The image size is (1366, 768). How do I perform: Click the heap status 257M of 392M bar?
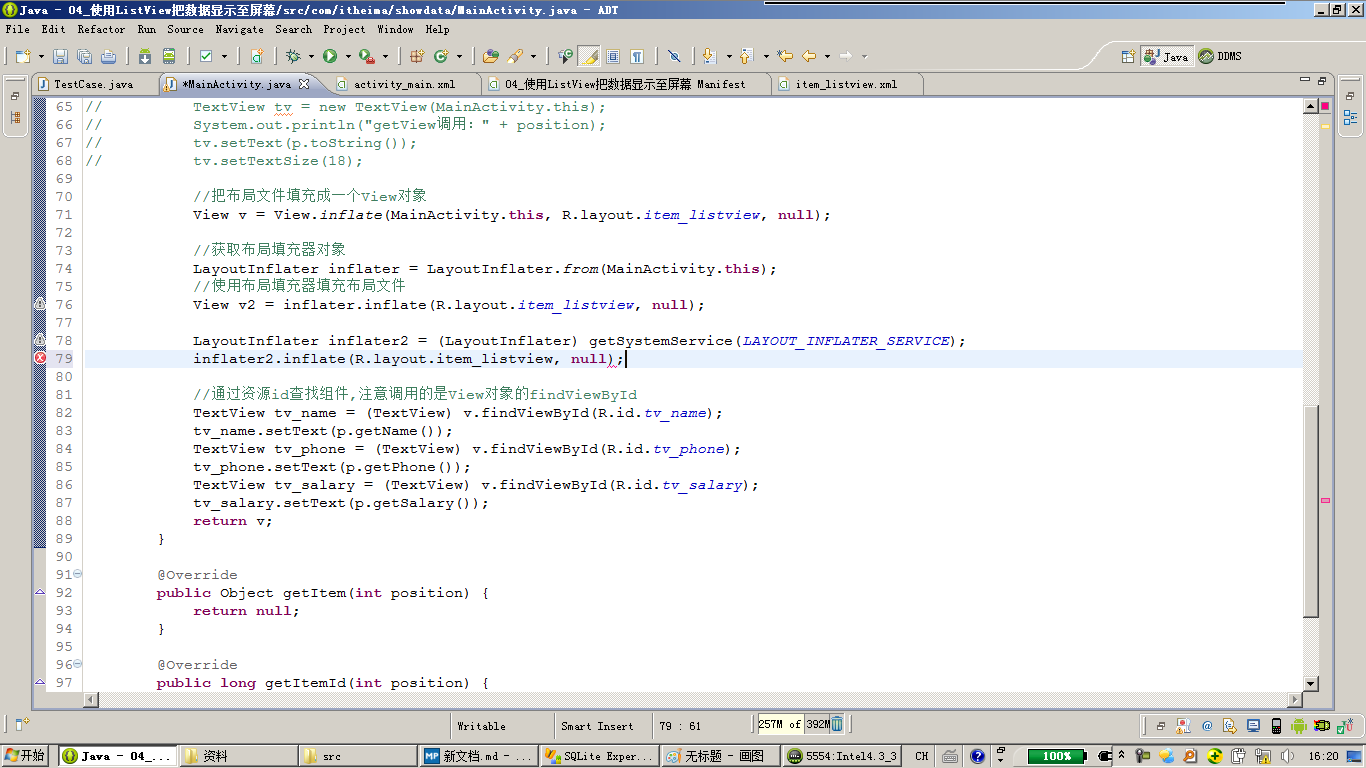pyautogui.click(x=793, y=724)
